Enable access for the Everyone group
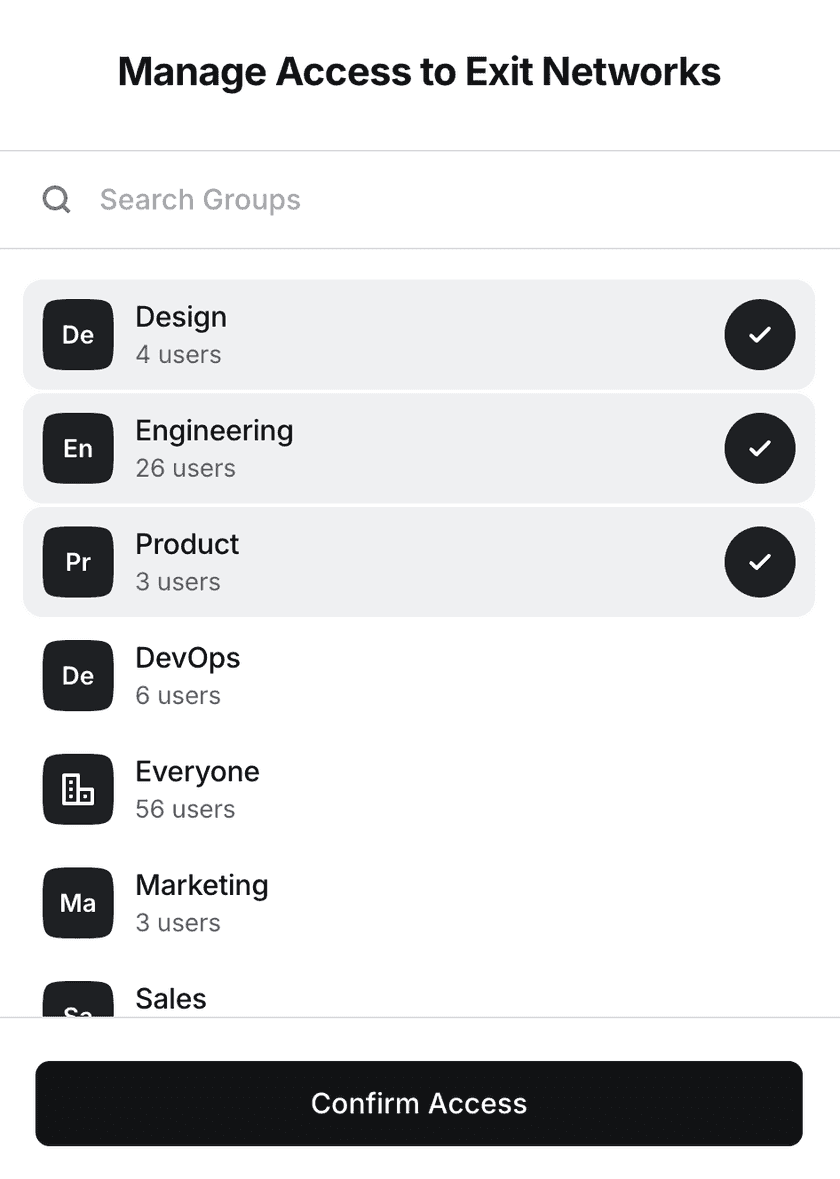The image size is (840, 1179). [x=420, y=789]
